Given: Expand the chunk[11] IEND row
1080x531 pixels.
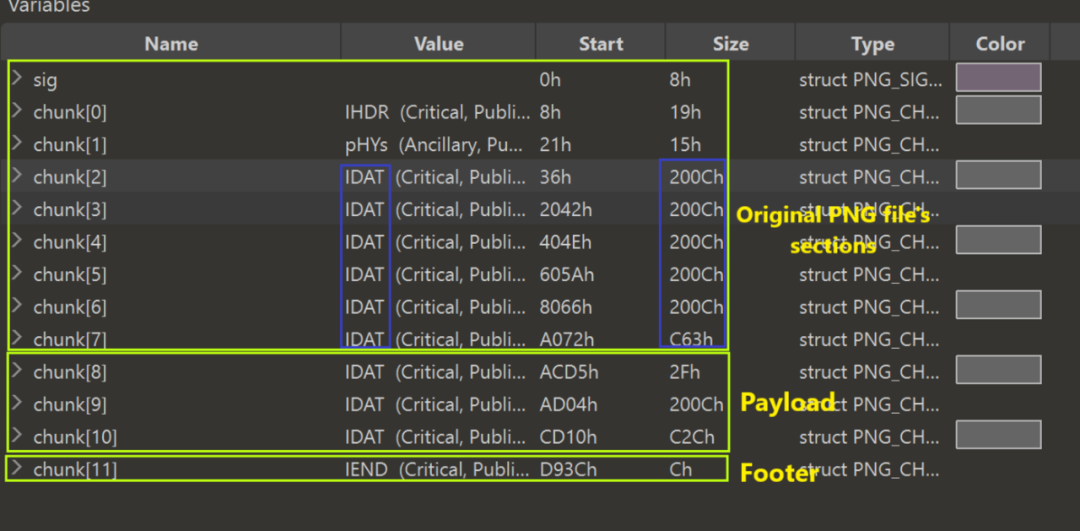Looking at the screenshot, I should tap(18, 468).
